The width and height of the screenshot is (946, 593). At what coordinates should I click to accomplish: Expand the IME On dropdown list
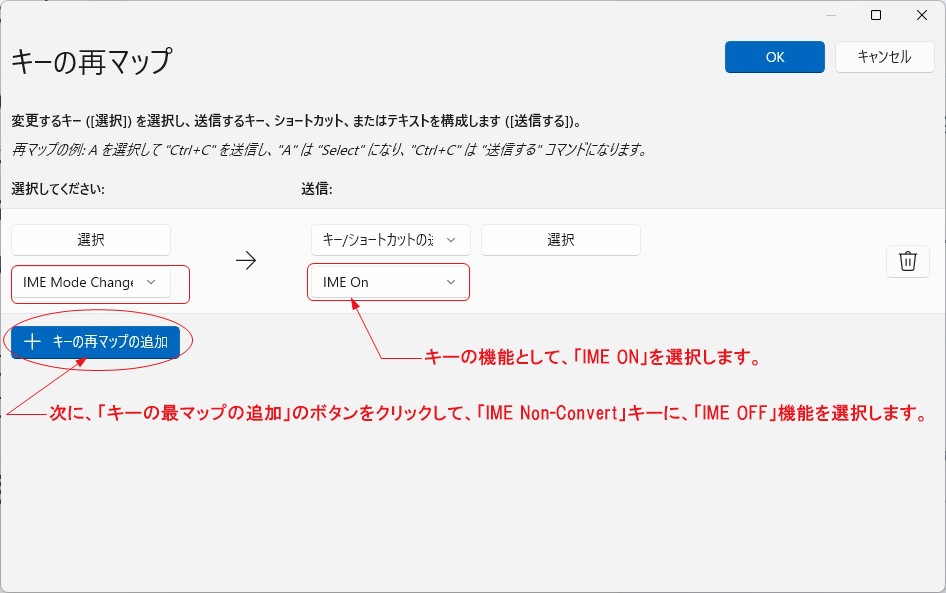(389, 283)
